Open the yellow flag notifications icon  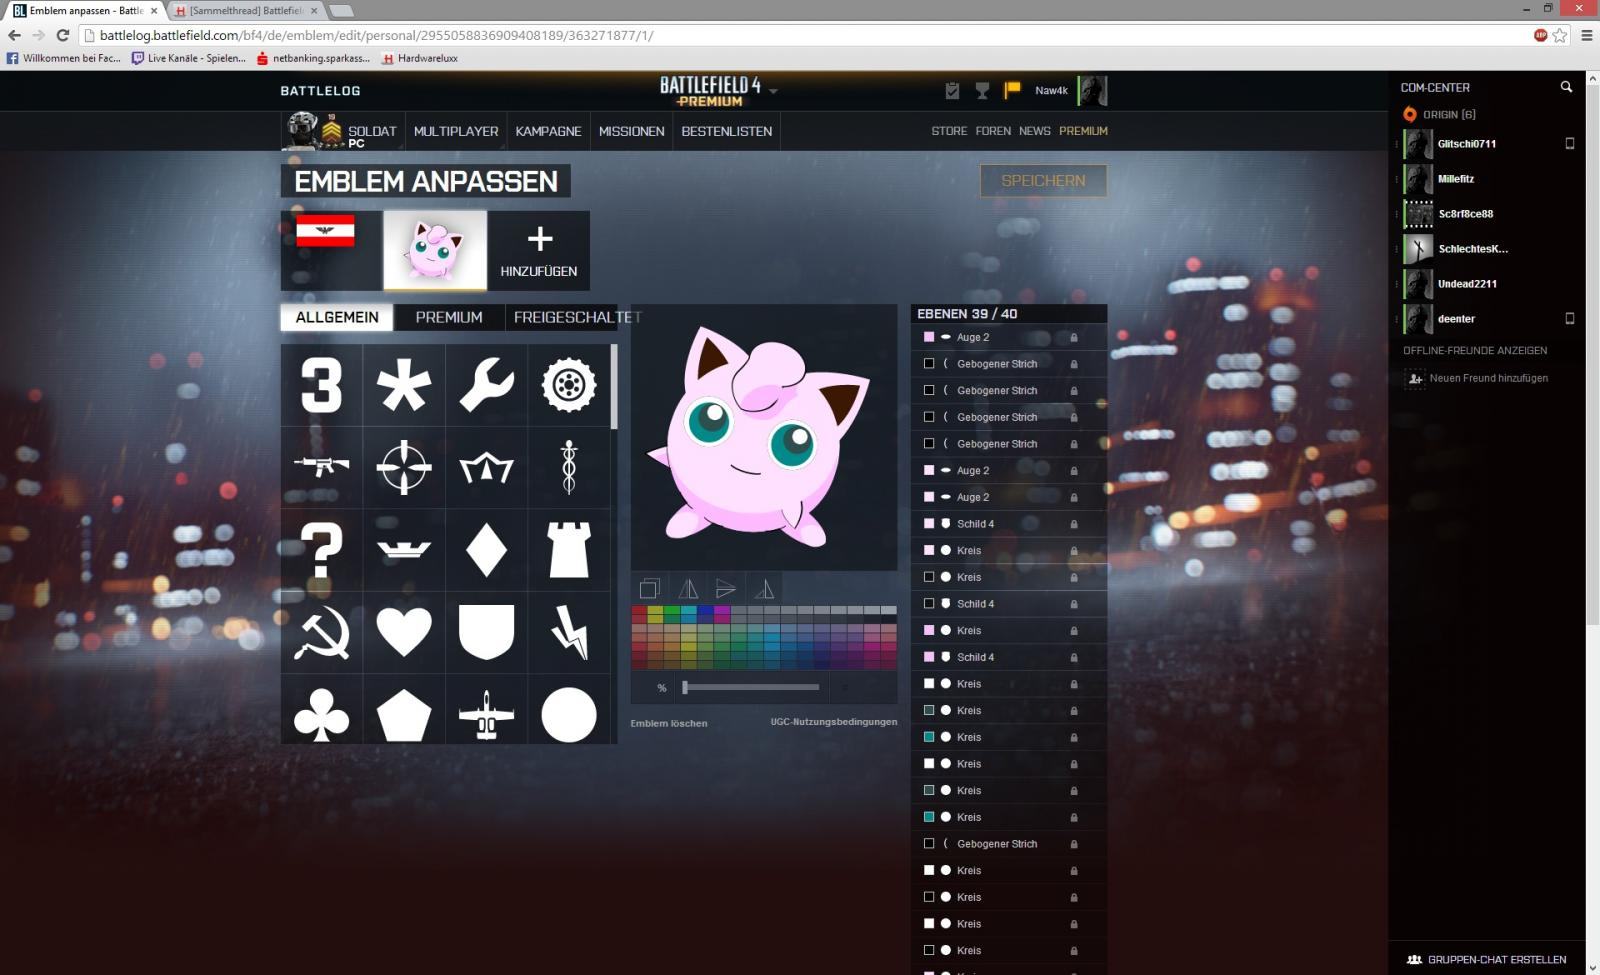pos(1012,90)
